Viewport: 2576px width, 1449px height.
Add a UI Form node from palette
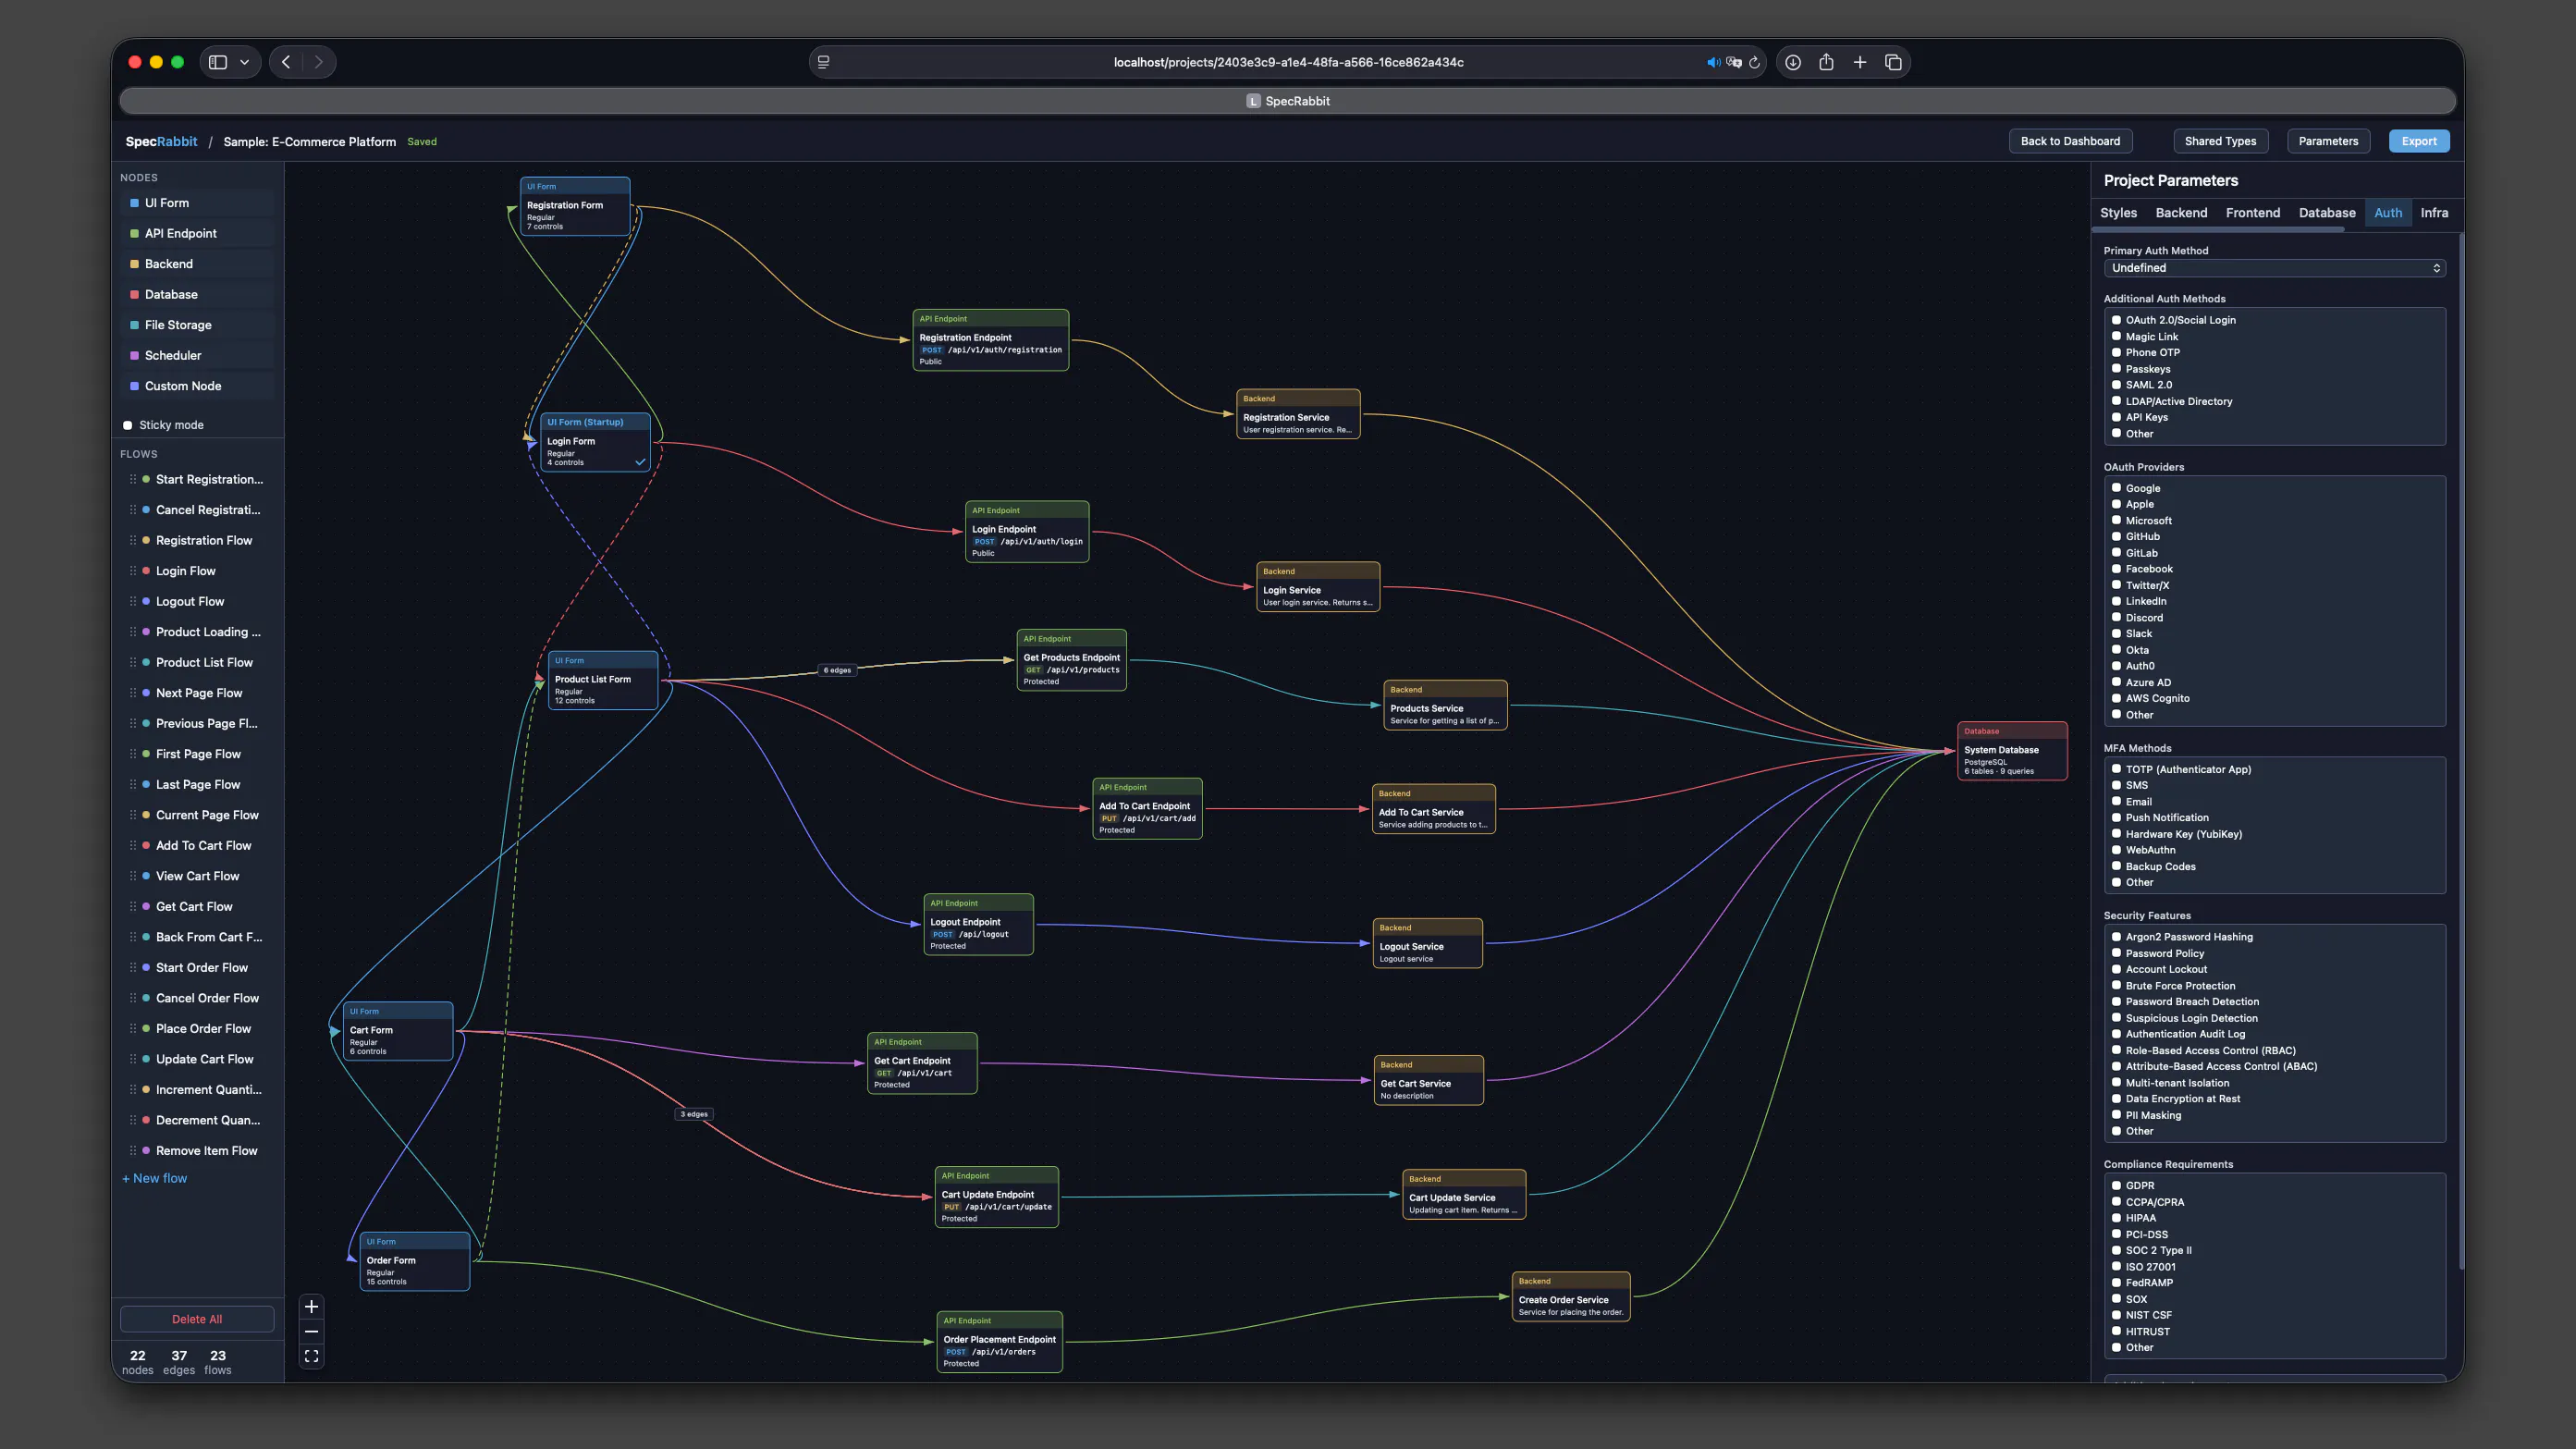[x=197, y=203]
